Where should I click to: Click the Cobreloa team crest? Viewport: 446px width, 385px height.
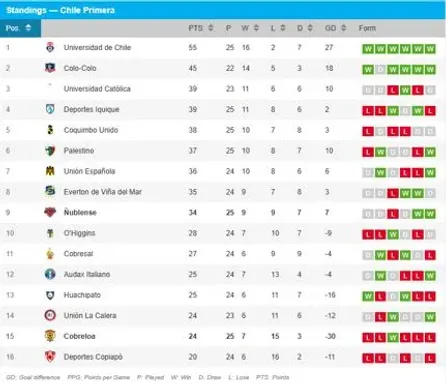click(x=50, y=336)
